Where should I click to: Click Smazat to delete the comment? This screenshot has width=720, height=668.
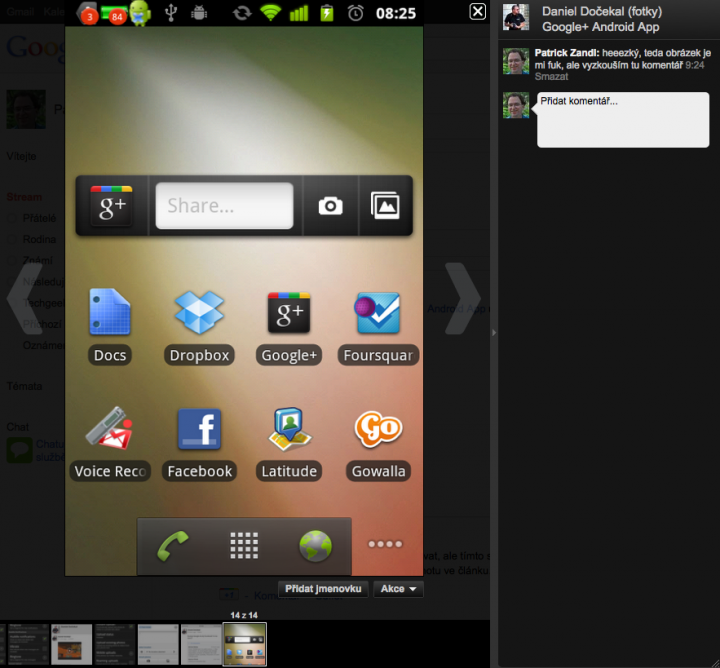point(551,77)
